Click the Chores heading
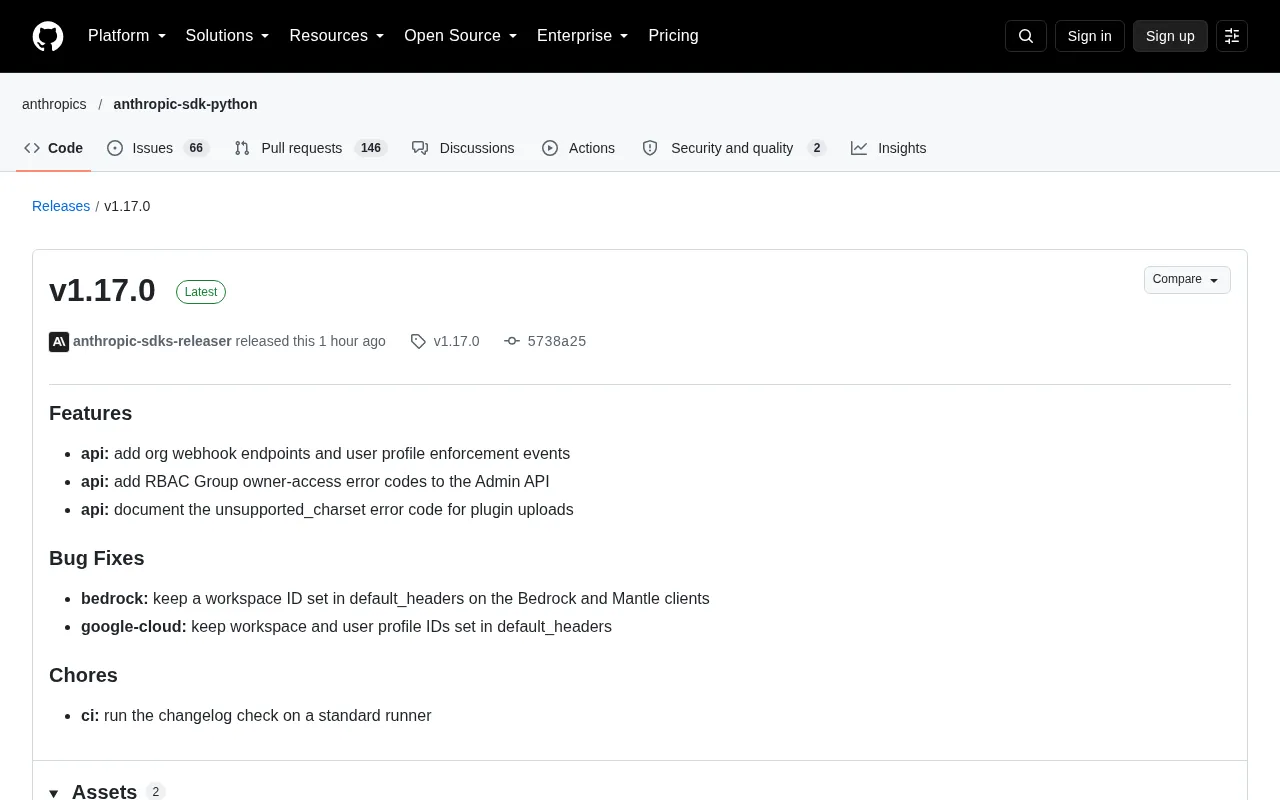The image size is (1280, 800). click(x=83, y=675)
